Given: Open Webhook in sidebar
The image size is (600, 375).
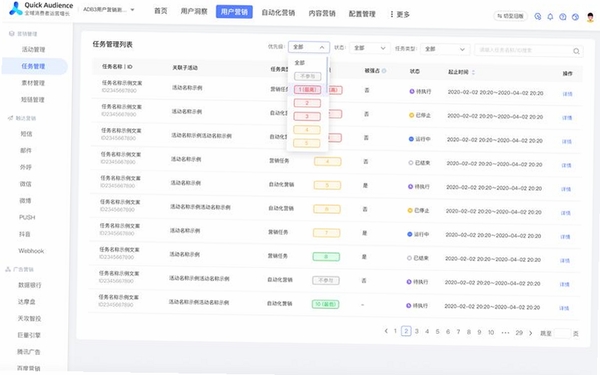Looking at the screenshot, I should point(31,251).
